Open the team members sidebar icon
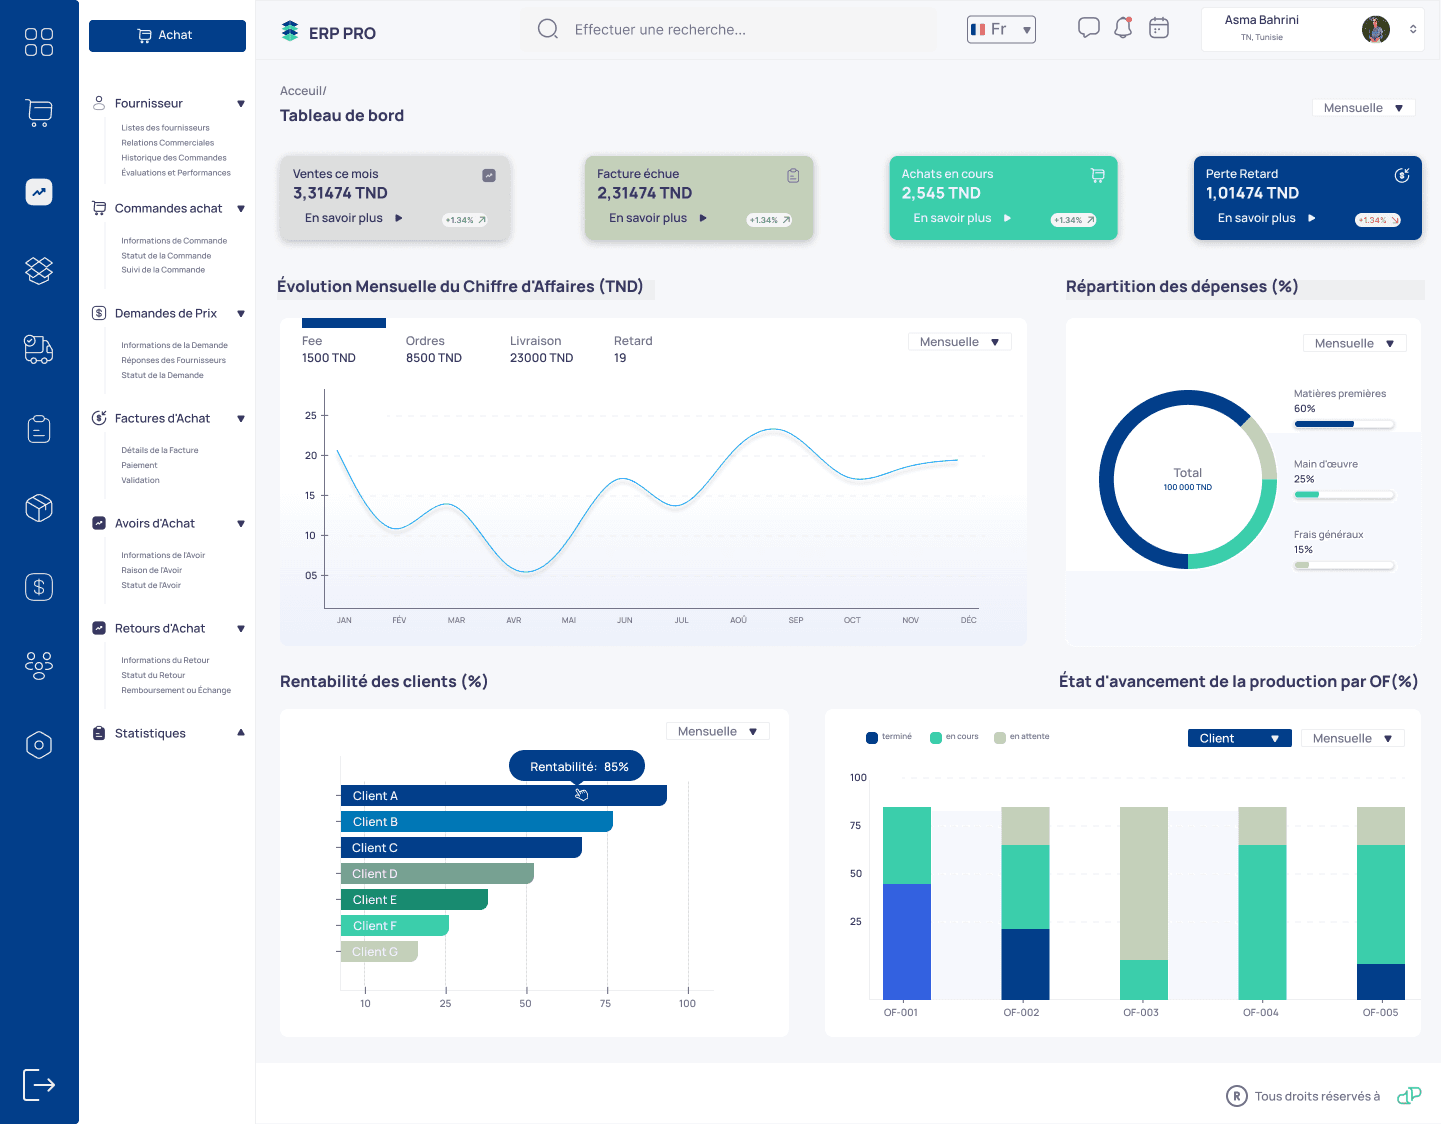Screen dimensions: 1441x1124 (x=39, y=665)
